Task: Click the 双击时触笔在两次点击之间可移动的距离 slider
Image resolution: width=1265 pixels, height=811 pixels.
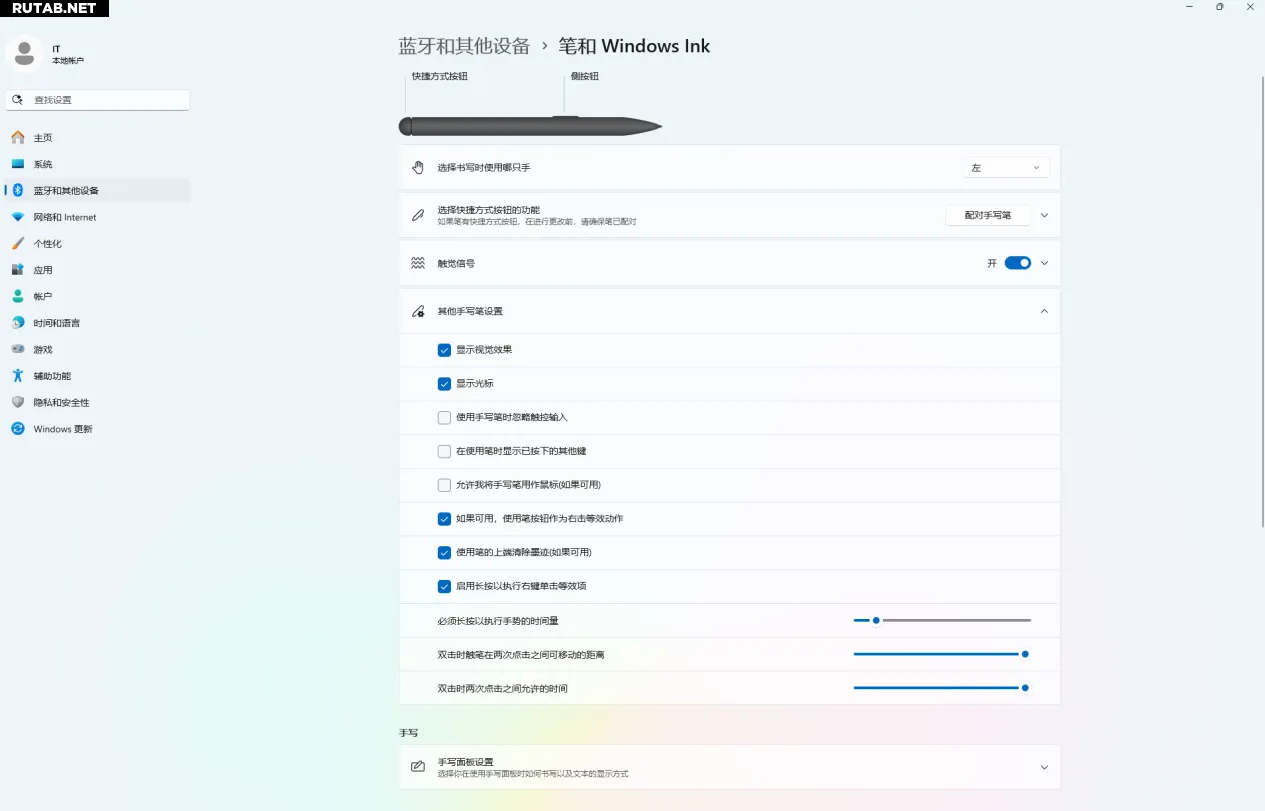Action: click(942, 654)
